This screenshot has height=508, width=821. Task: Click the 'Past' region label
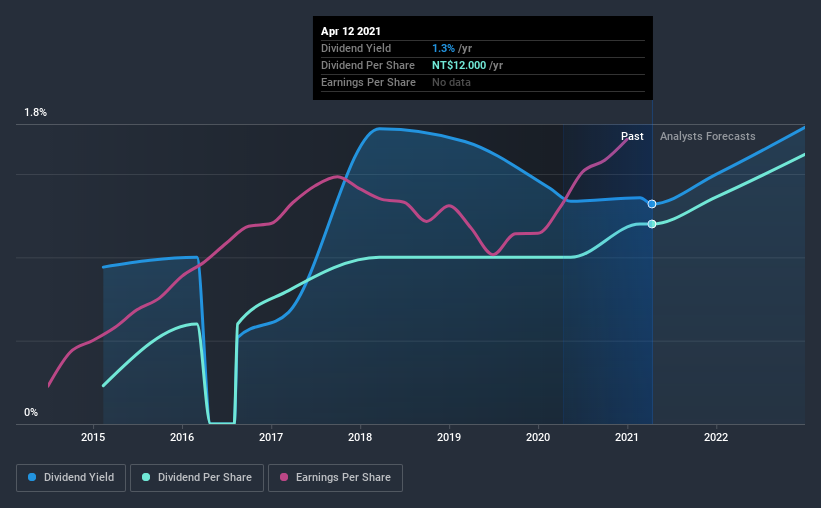pos(632,136)
